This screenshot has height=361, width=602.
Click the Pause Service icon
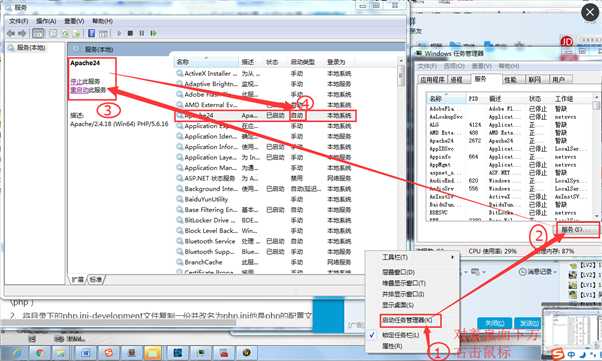pos(142,33)
